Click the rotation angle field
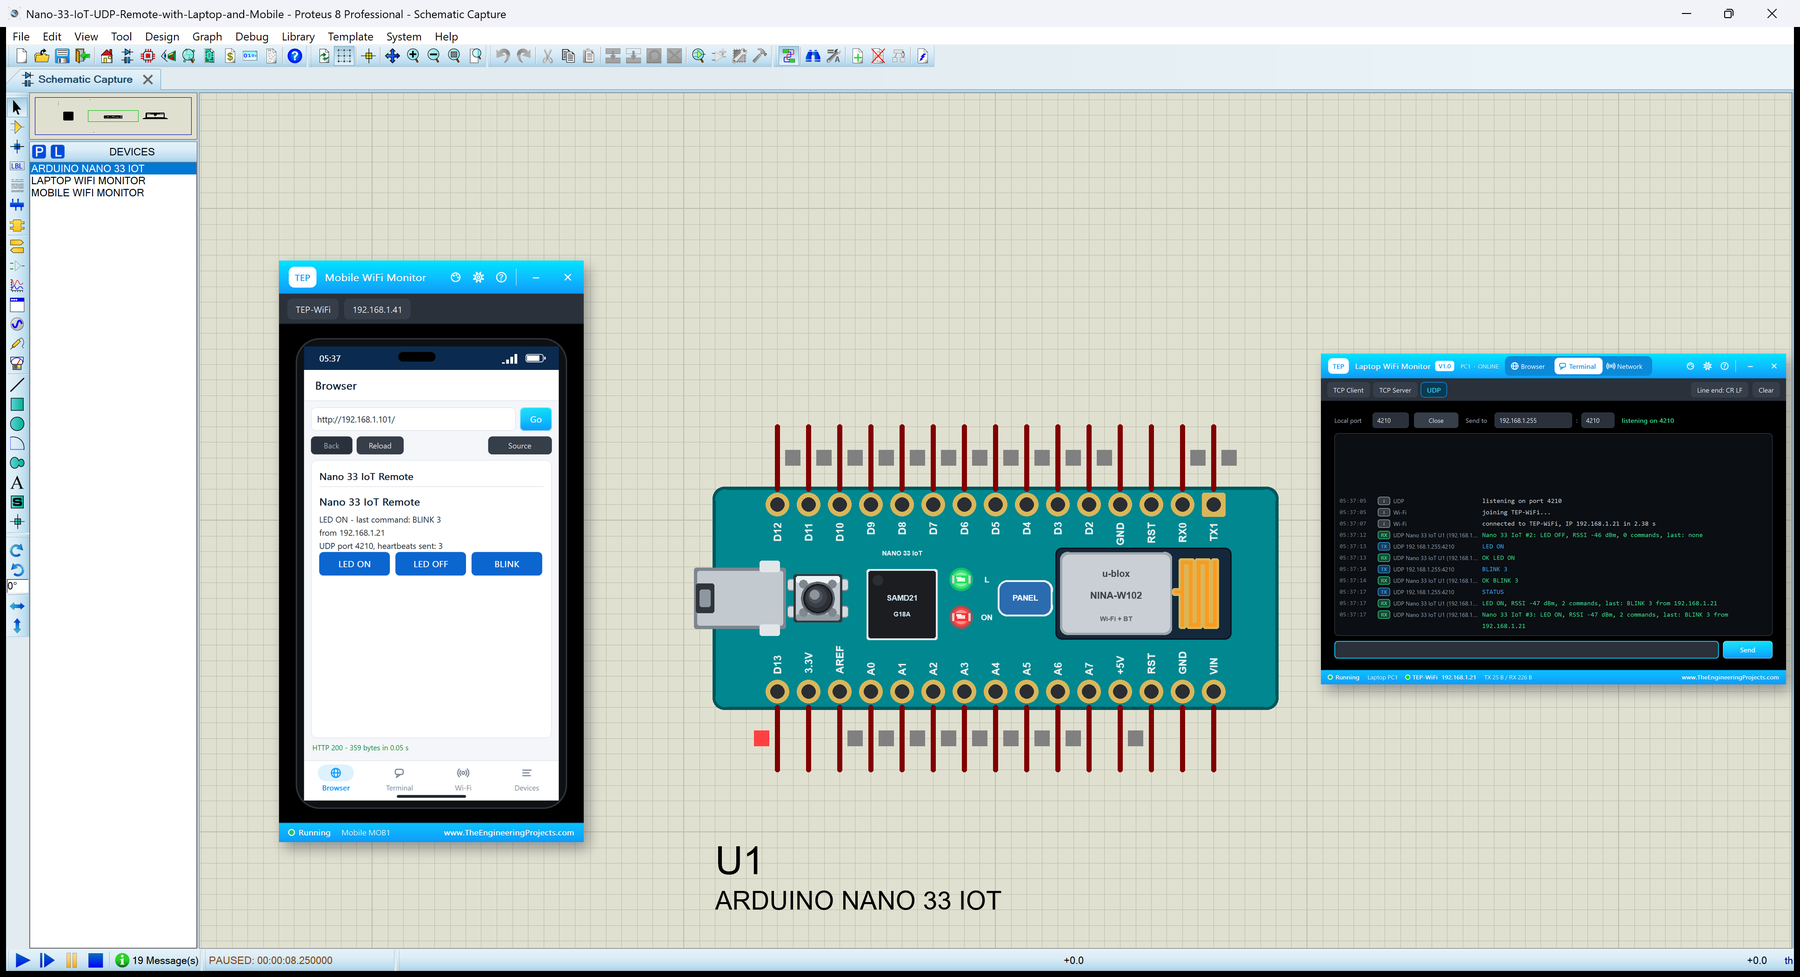 click(17, 586)
